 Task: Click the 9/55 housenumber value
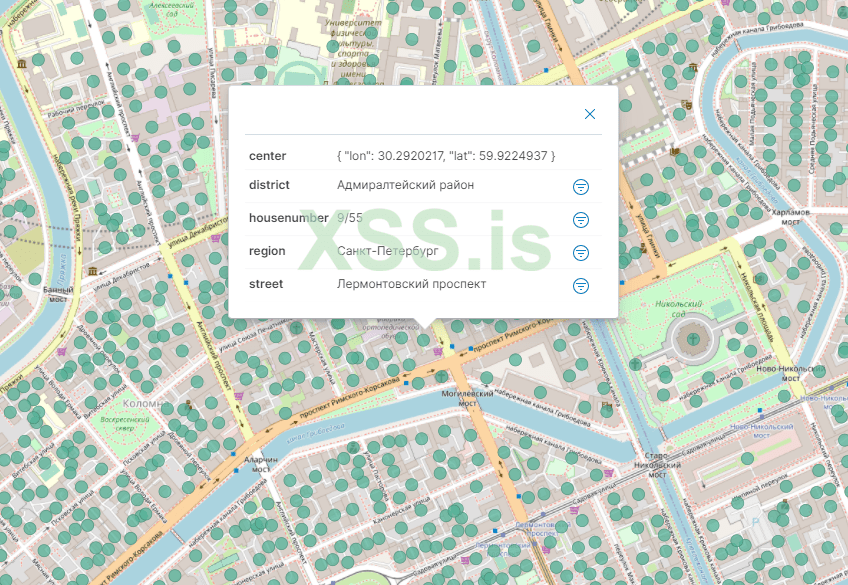coord(349,218)
